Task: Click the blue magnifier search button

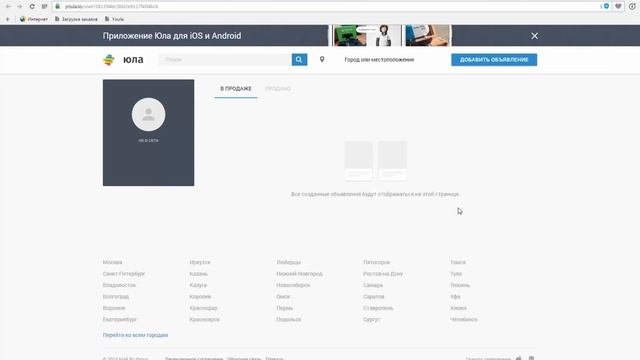Action: [299, 60]
